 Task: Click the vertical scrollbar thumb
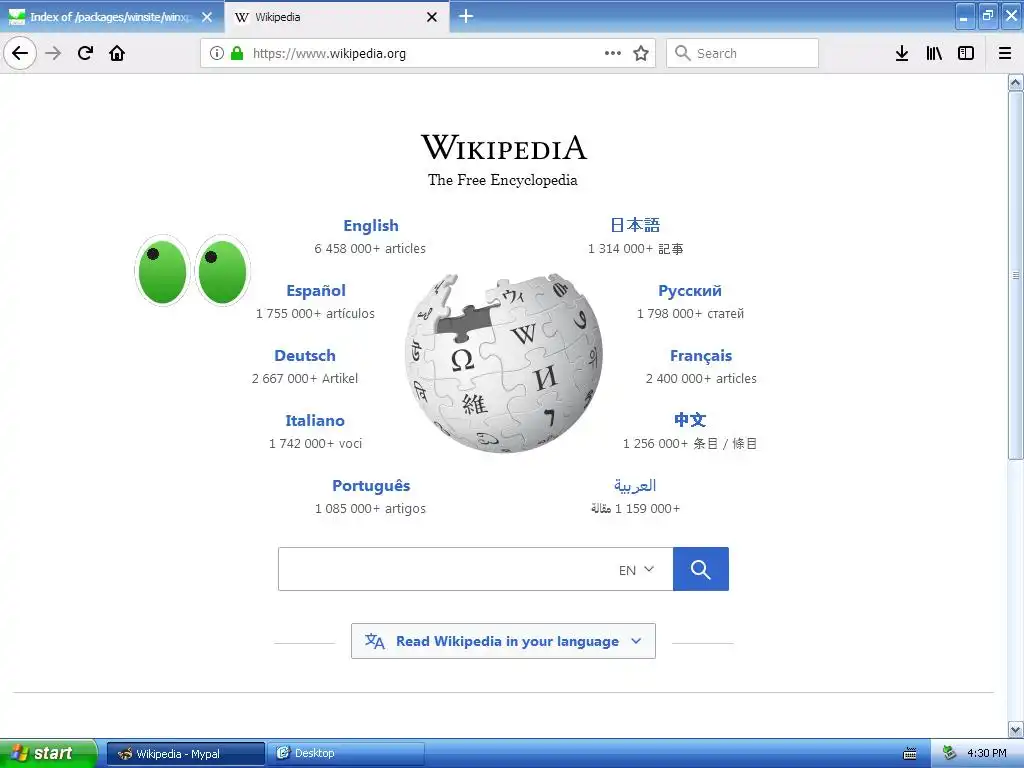point(1016,275)
